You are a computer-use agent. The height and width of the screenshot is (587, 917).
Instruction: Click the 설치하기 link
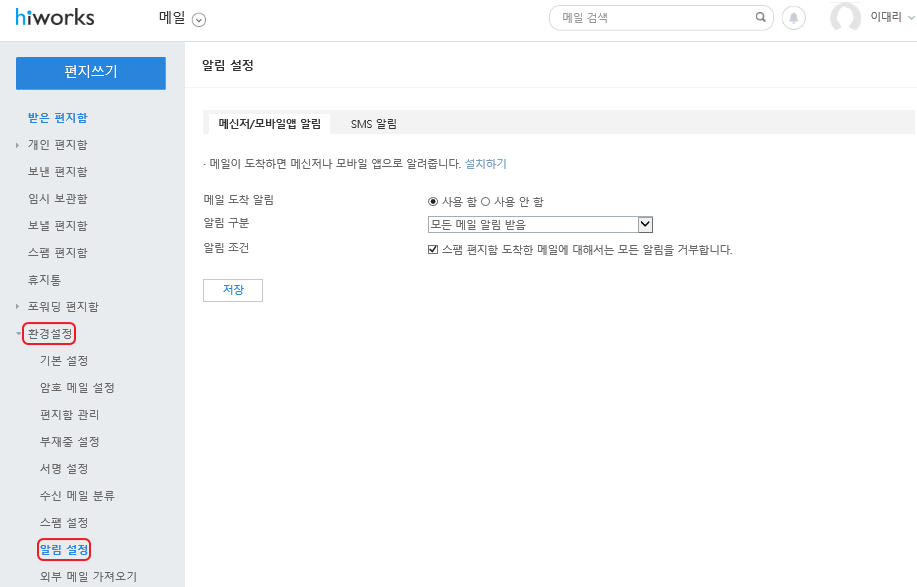pos(486,163)
